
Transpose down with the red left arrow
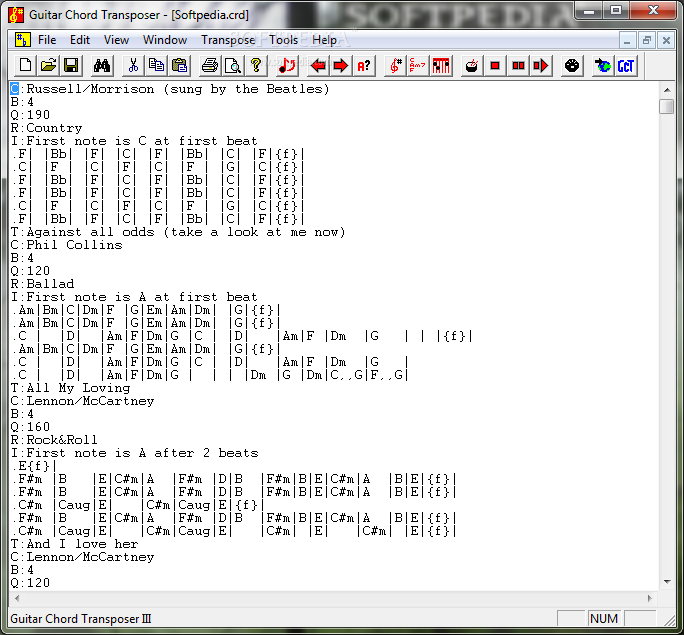318,66
